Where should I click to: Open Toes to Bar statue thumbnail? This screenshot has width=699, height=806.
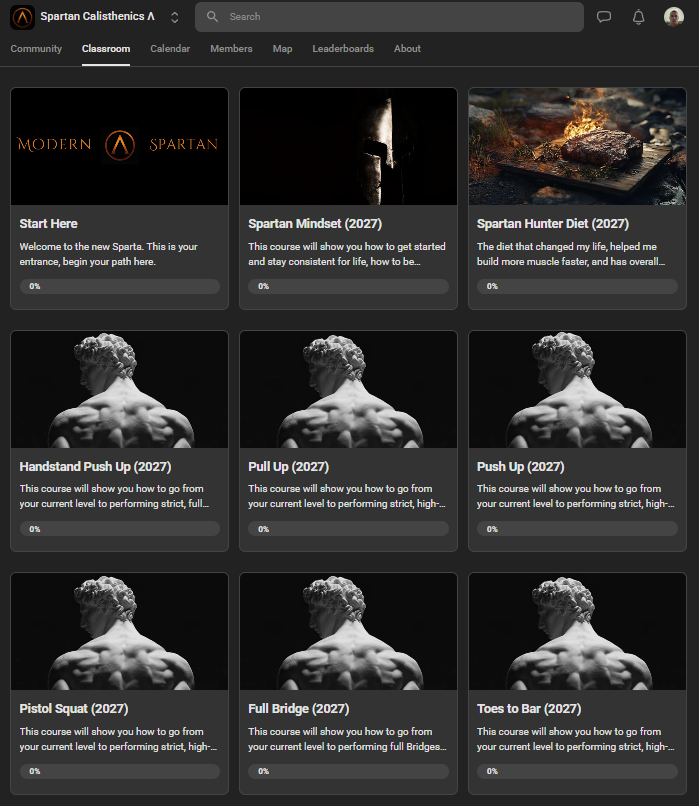point(577,631)
